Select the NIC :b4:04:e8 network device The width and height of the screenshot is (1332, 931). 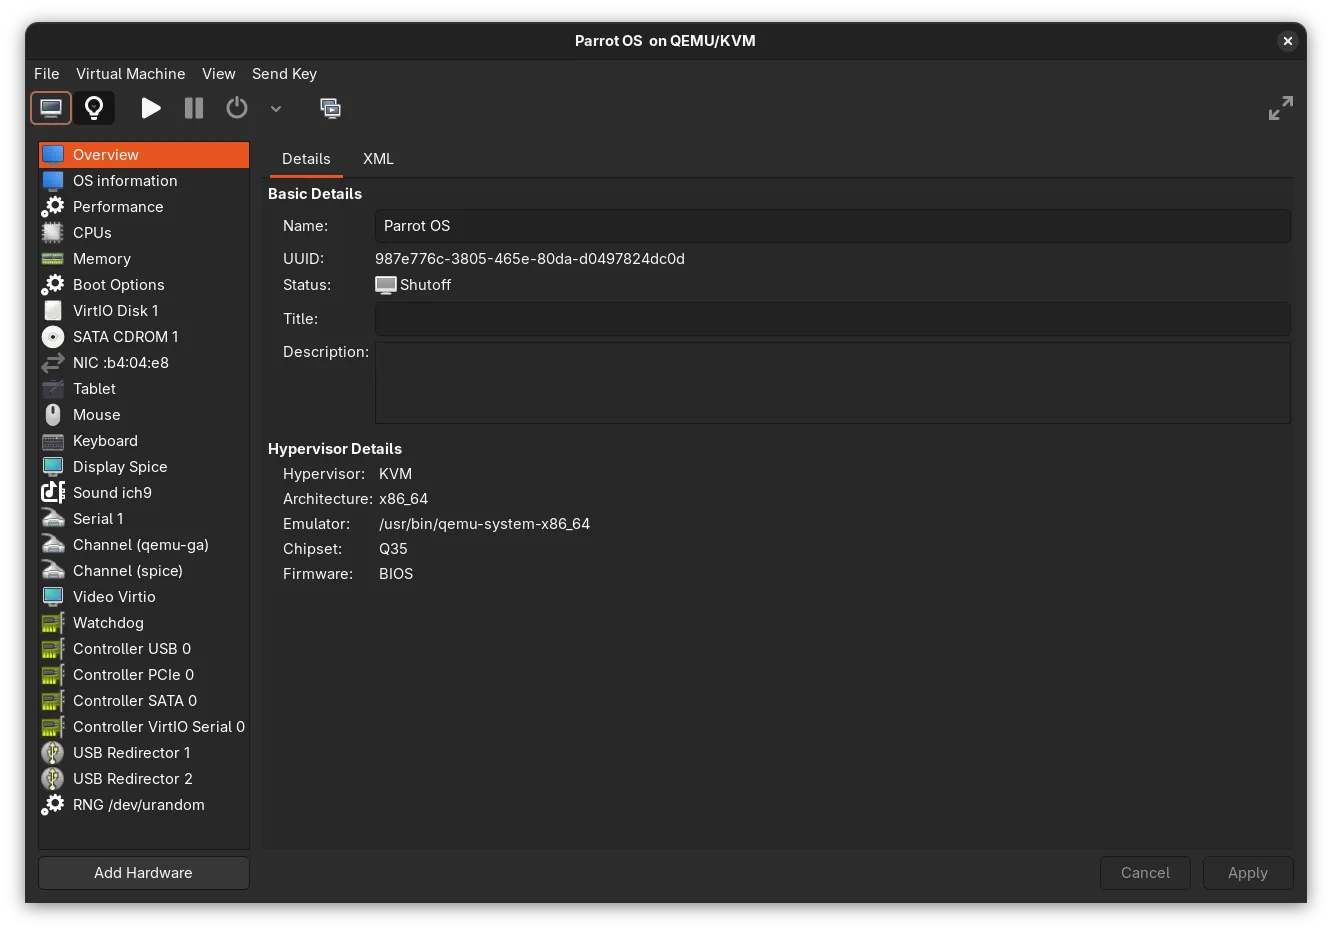point(144,363)
